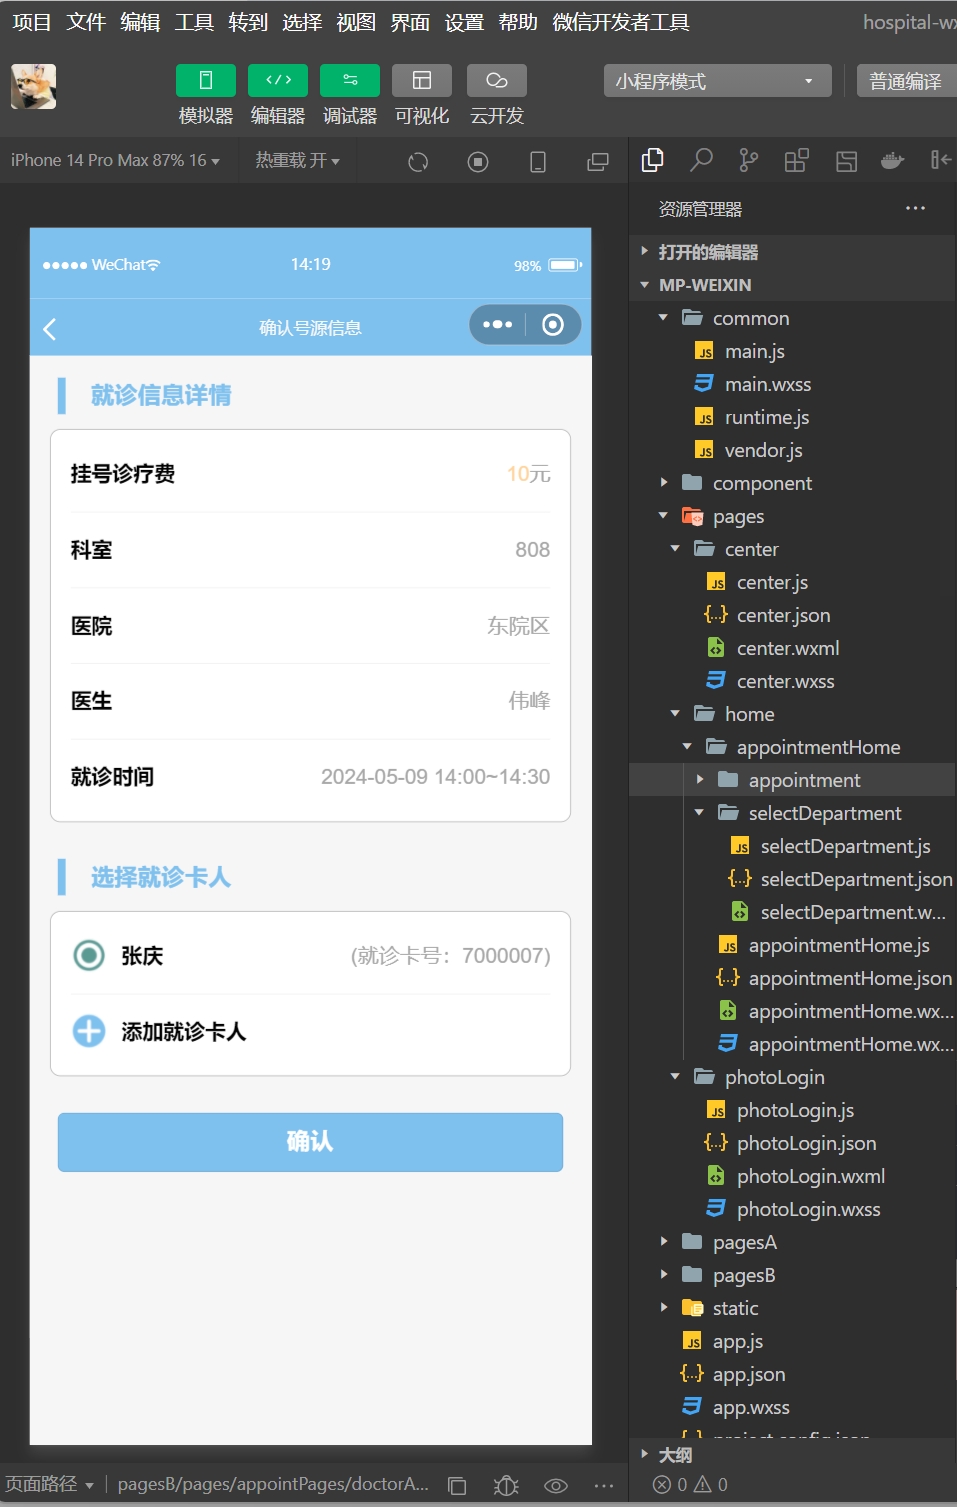Open the 编辑 menu
Image resolution: width=957 pixels, height=1507 pixels.
tap(140, 22)
